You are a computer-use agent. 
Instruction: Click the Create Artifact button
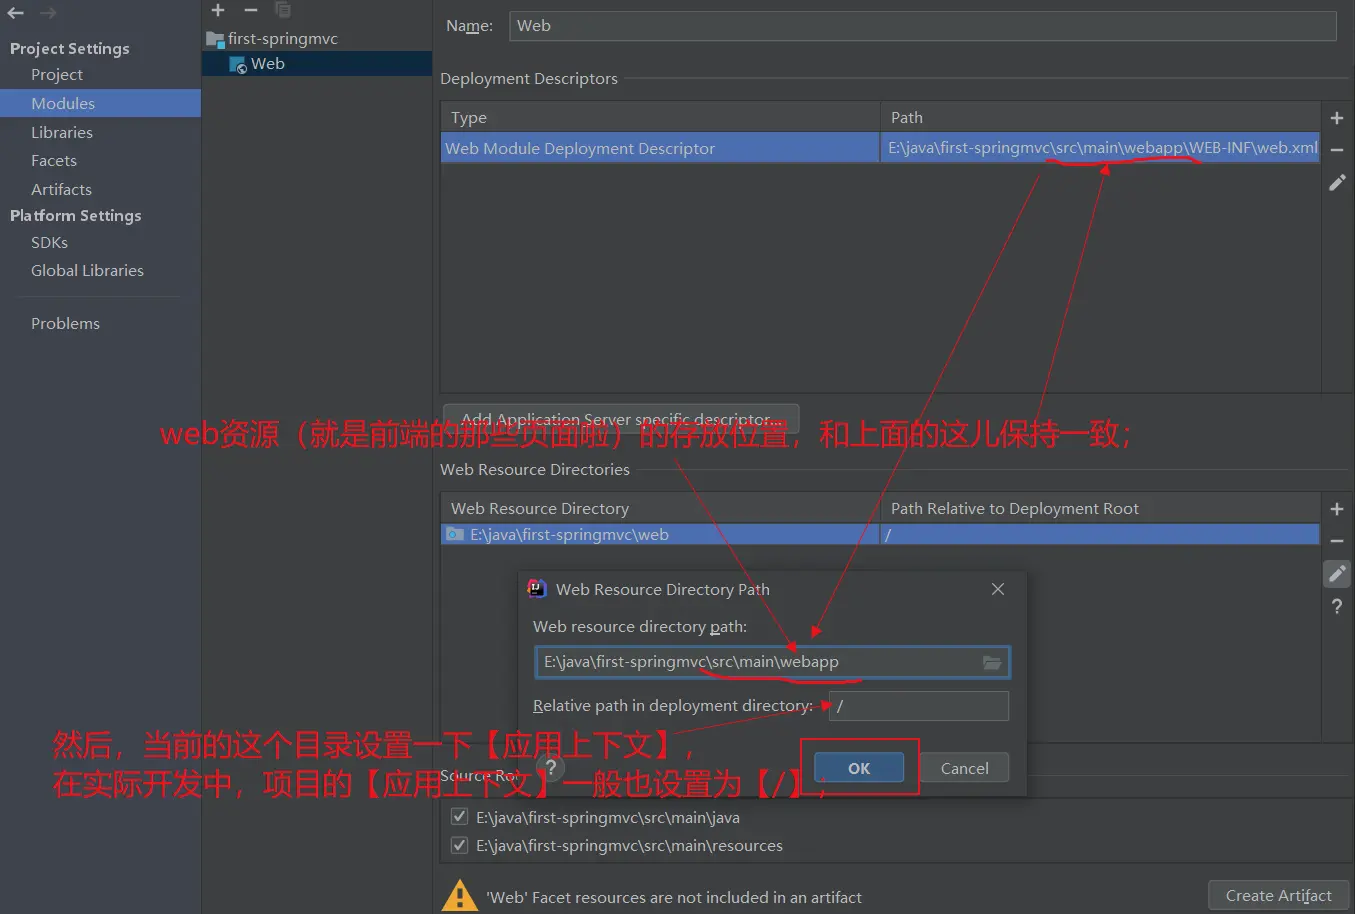coord(1278,895)
